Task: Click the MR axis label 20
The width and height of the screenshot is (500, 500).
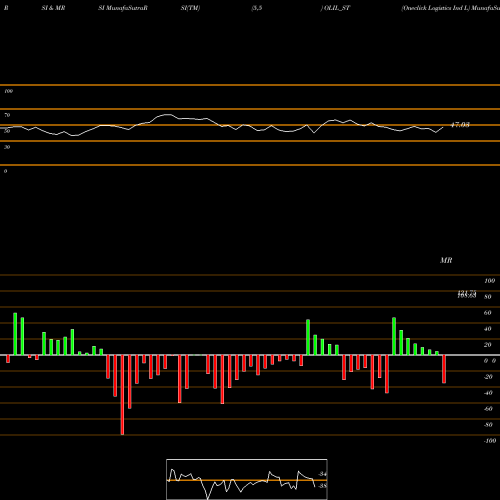Action: [487, 345]
